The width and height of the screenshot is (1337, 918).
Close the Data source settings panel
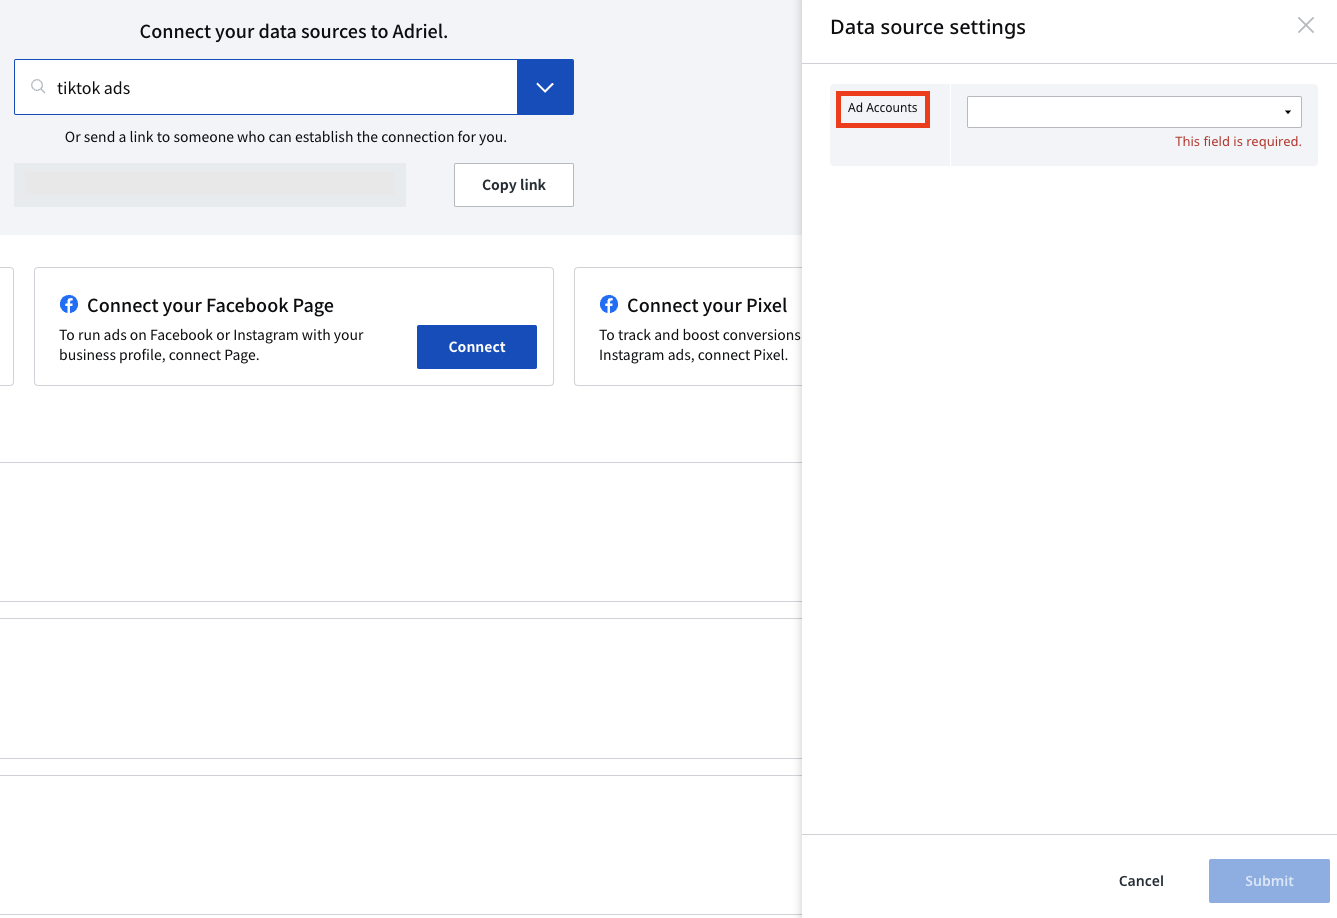click(x=1306, y=26)
